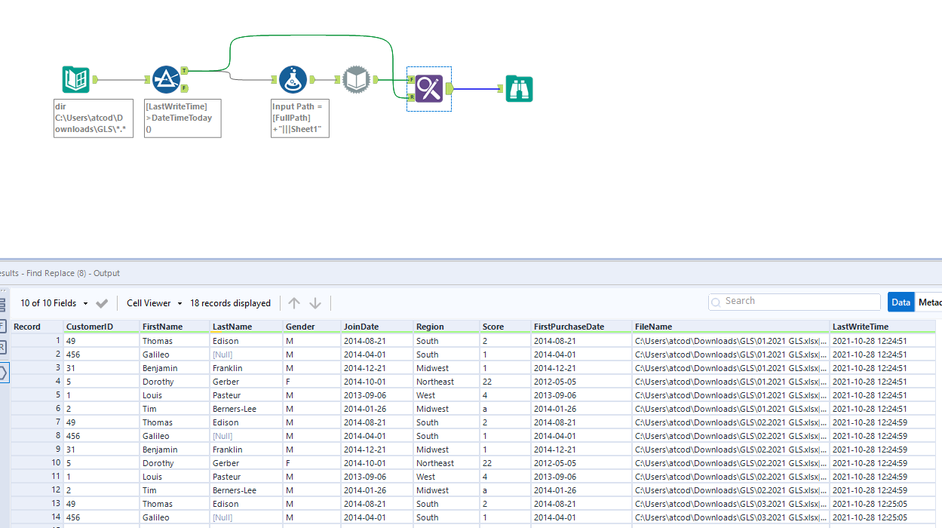Select the FileName column header
The image size is (942, 528).
click(x=654, y=327)
